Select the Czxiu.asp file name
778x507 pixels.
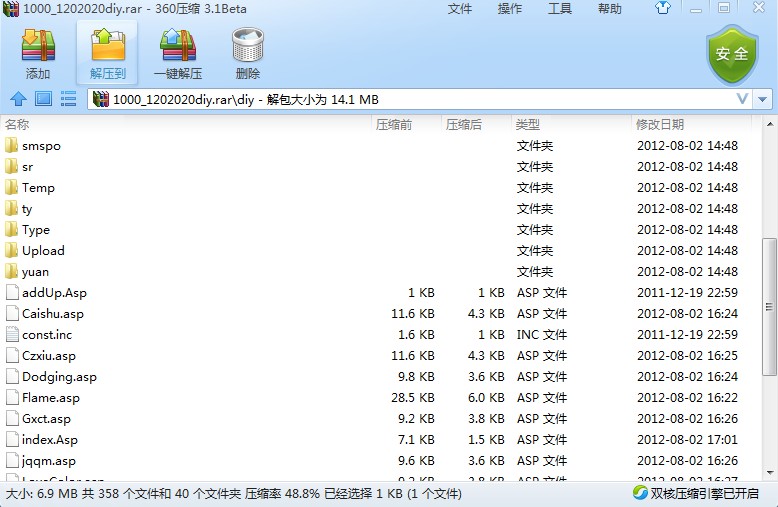pos(49,356)
